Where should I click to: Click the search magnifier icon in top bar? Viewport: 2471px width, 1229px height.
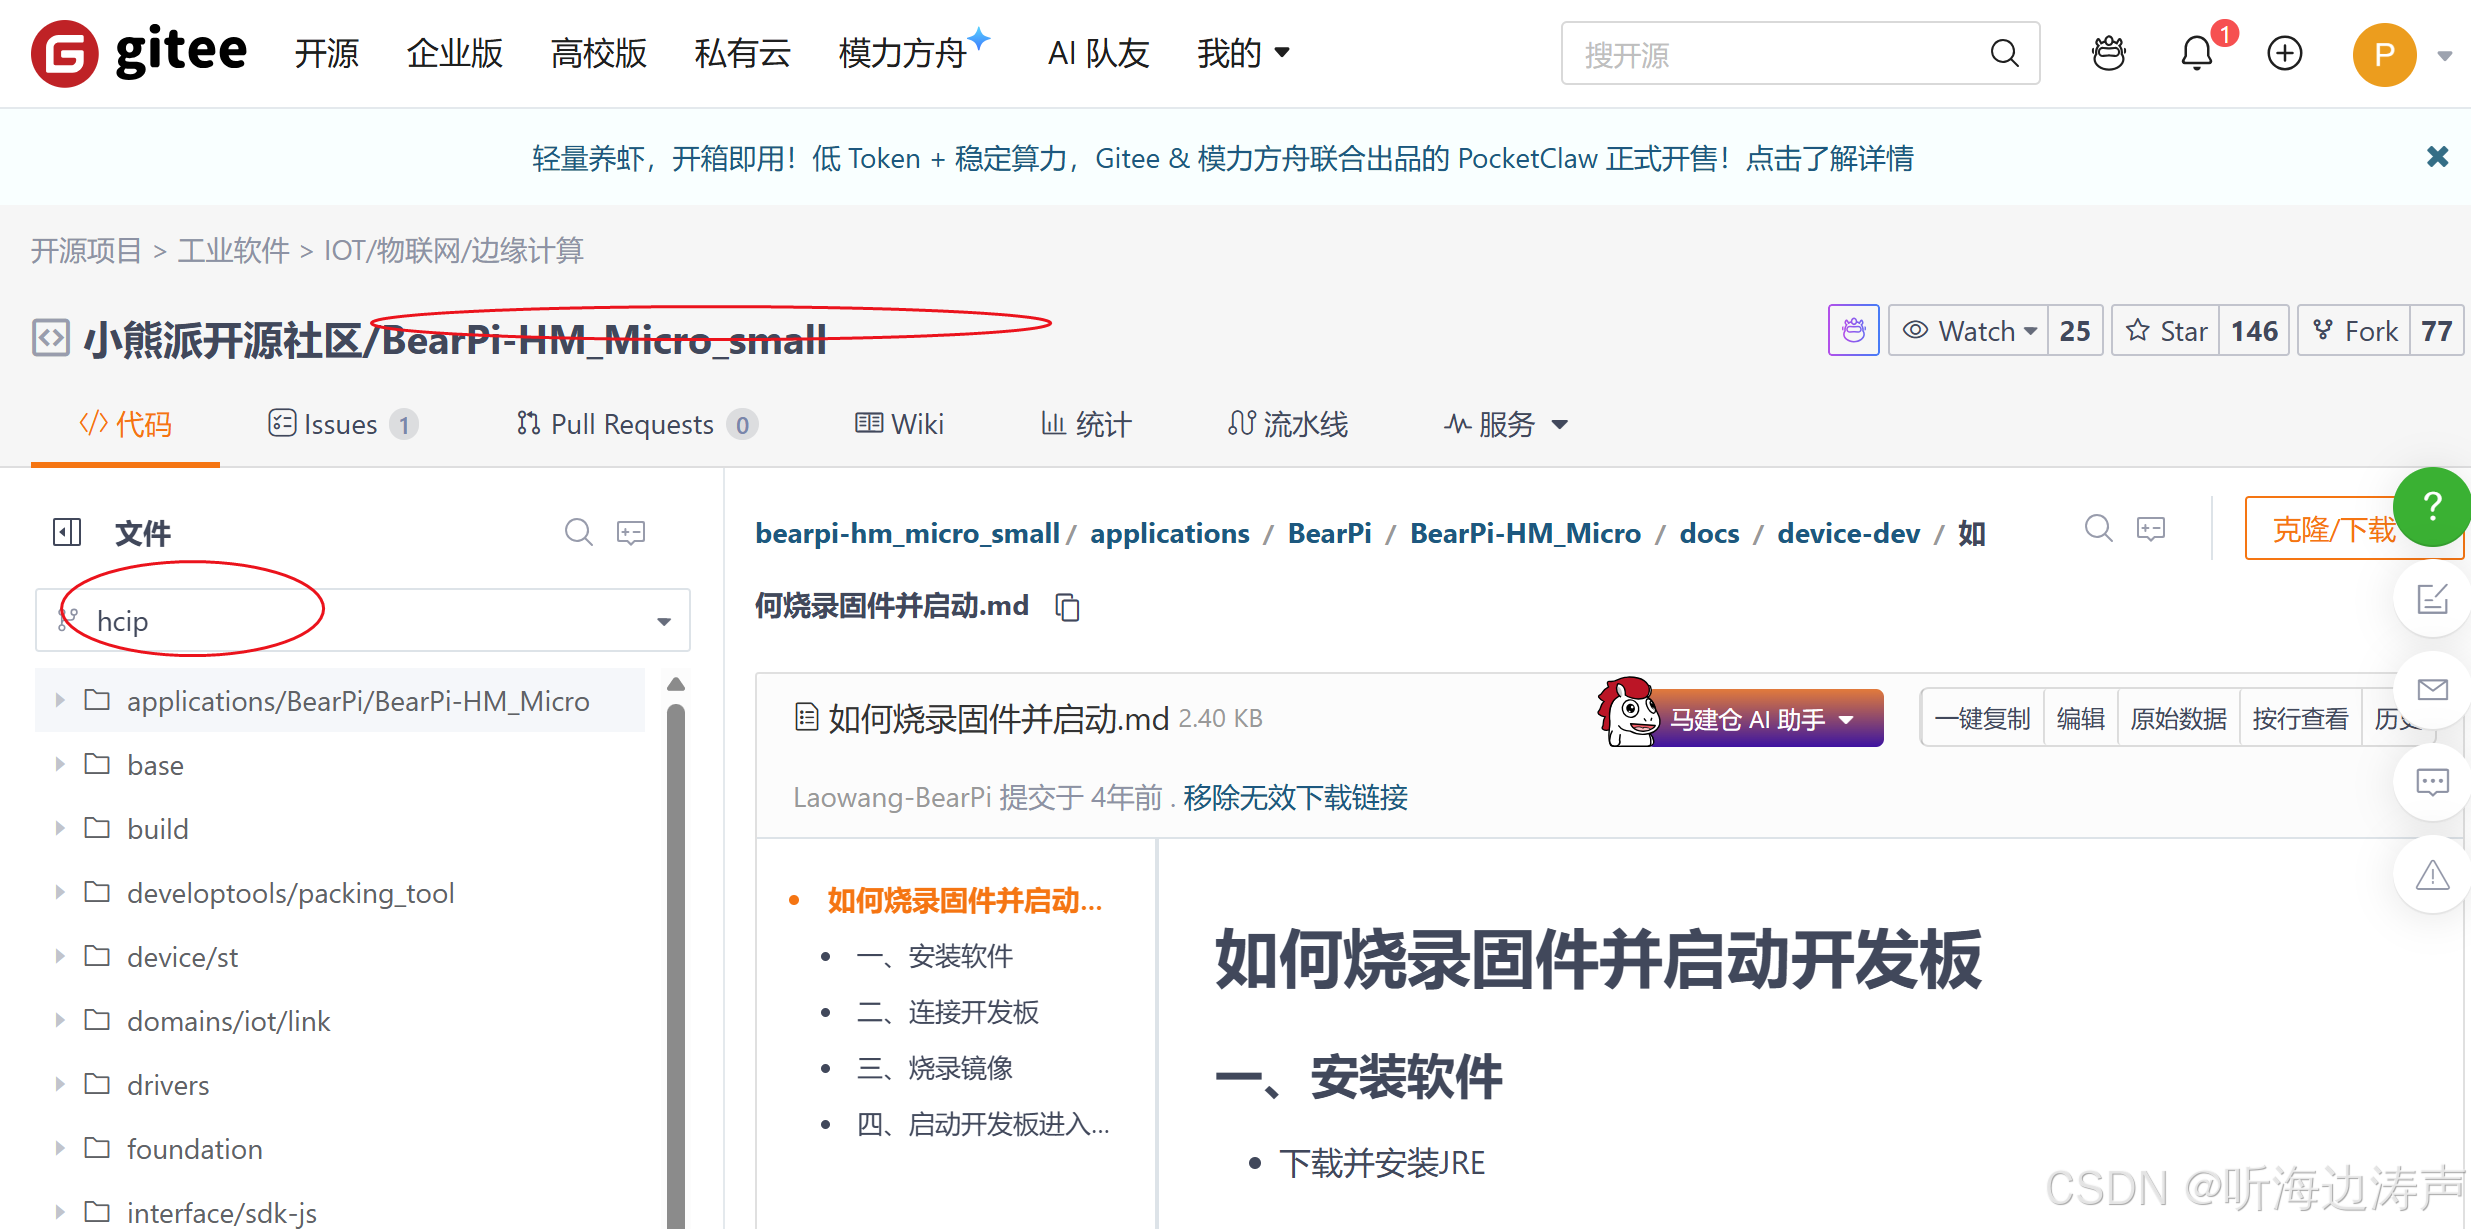coord(2004,53)
